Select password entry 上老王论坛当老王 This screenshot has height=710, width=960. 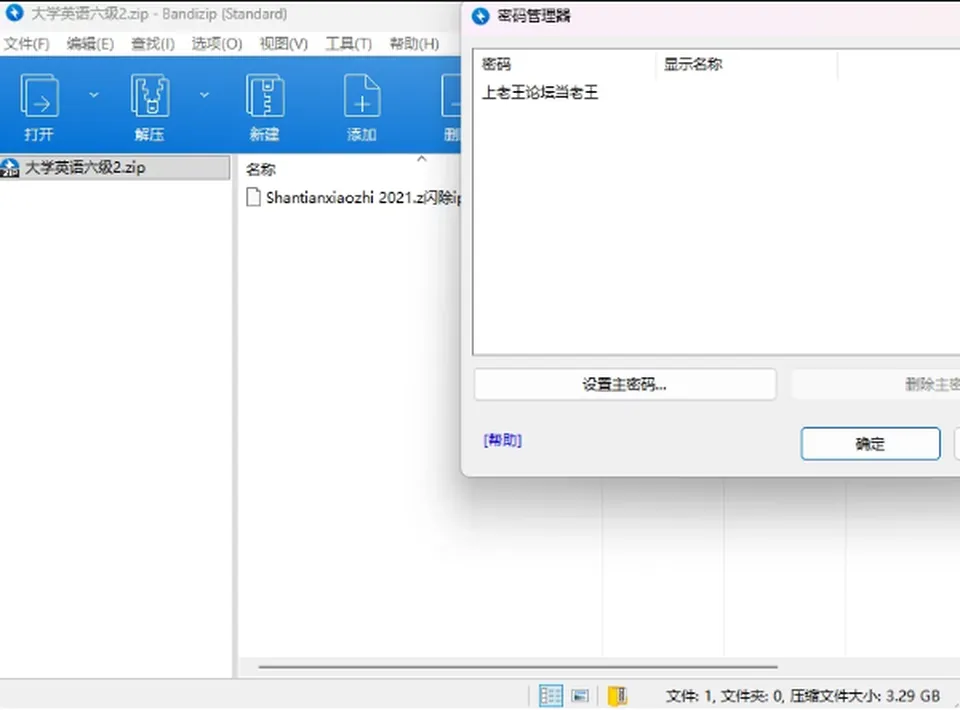(540, 92)
